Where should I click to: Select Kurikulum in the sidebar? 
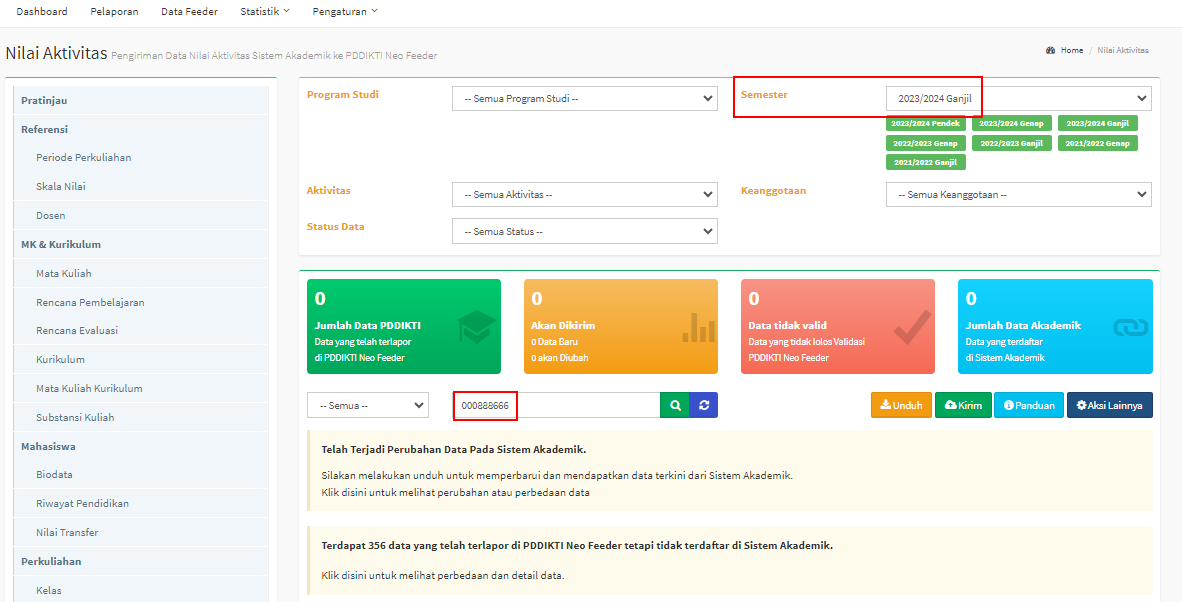click(x=141, y=359)
